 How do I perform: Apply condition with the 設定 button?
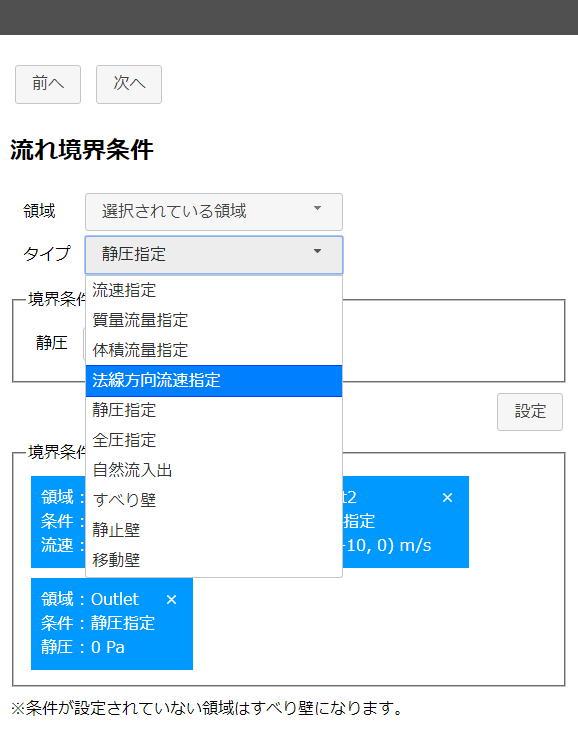(530, 412)
